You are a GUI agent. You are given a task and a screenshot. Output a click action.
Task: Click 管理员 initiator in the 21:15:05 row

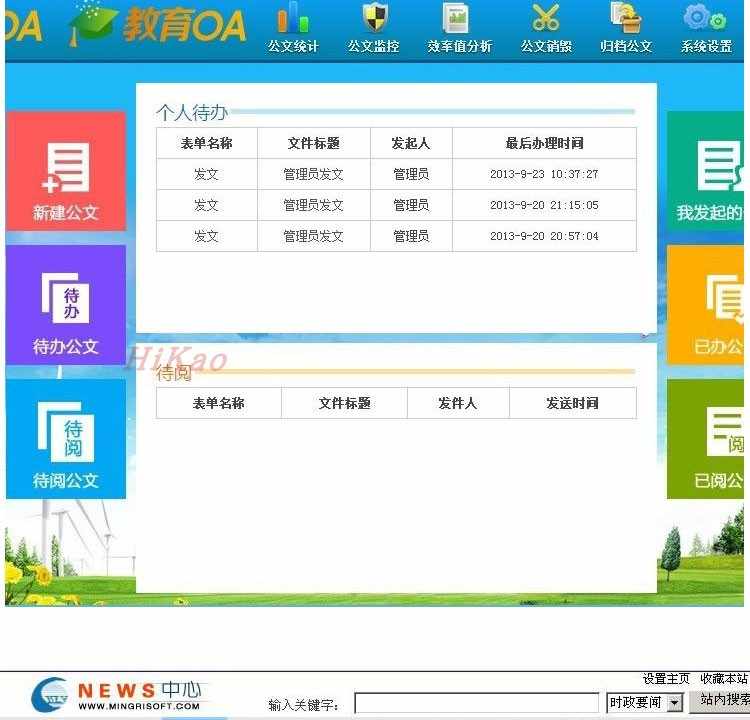pyautogui.click(x=411, y=205)
